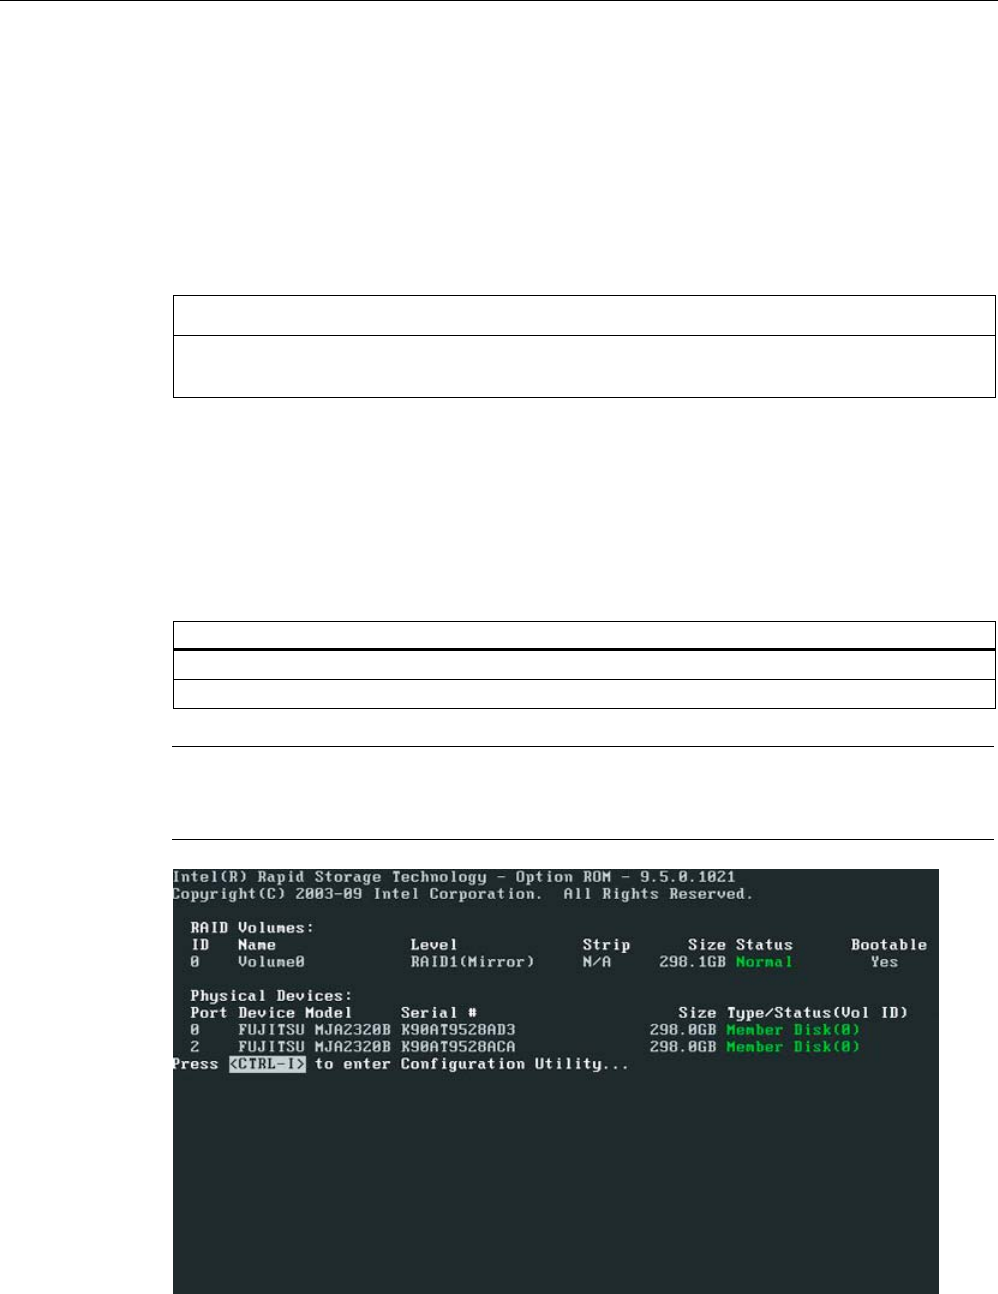Viewport: 998px width, 1294px height.
Task: Click the 'RAID1(Mirror)' level value
Action: 472,962
